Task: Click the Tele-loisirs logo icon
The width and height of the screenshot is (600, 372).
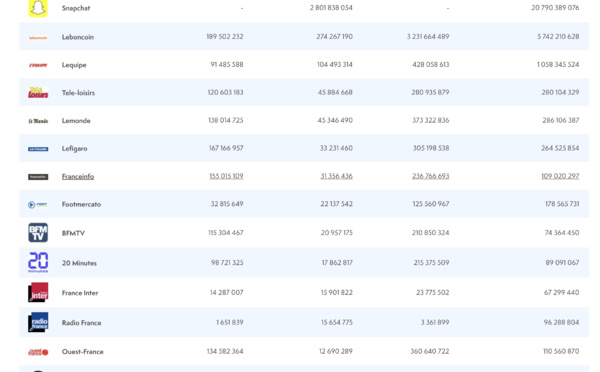Action: tap(38, 93)
